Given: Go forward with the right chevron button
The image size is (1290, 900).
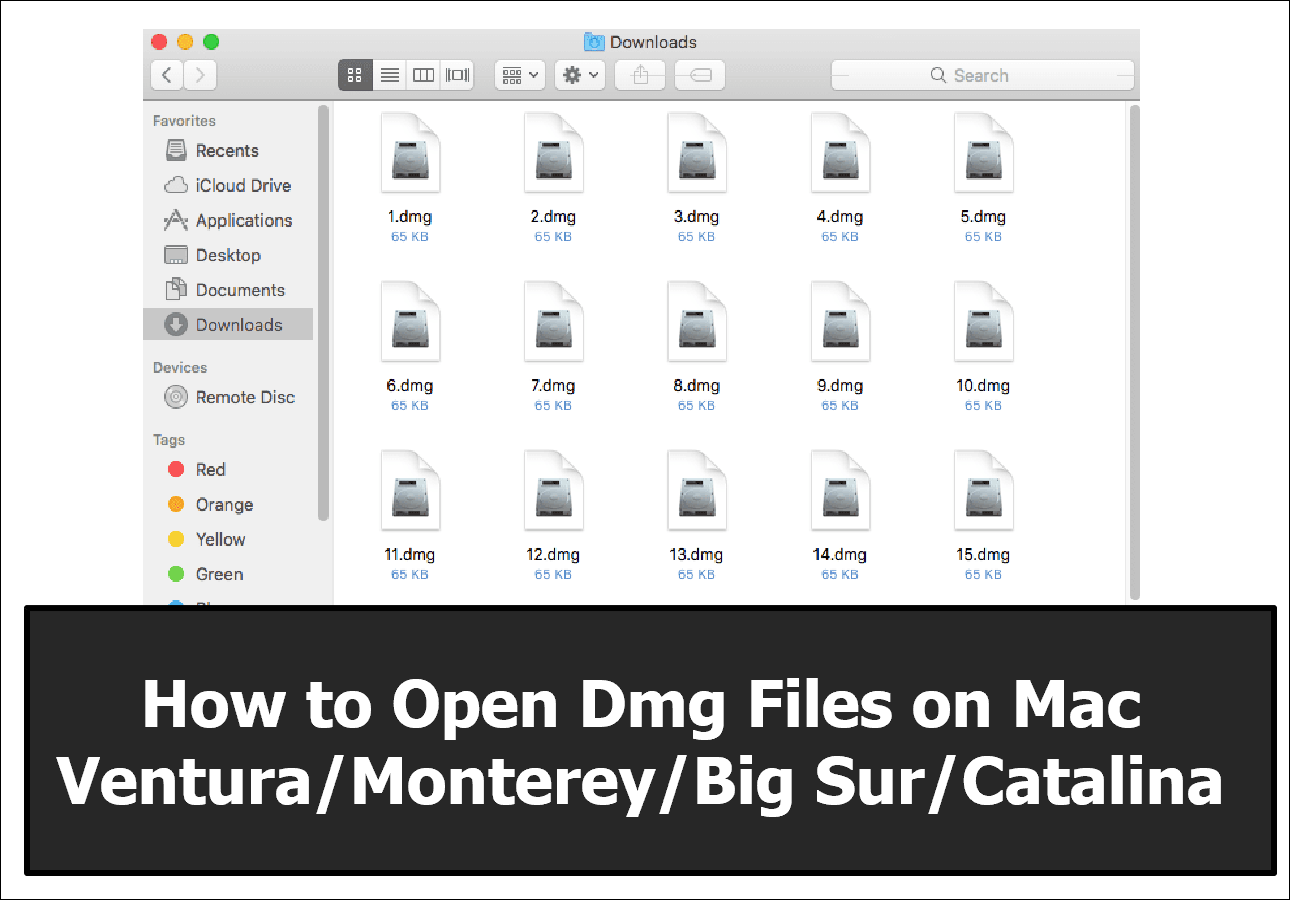Looking at the screenshot, I should [200, 75].
